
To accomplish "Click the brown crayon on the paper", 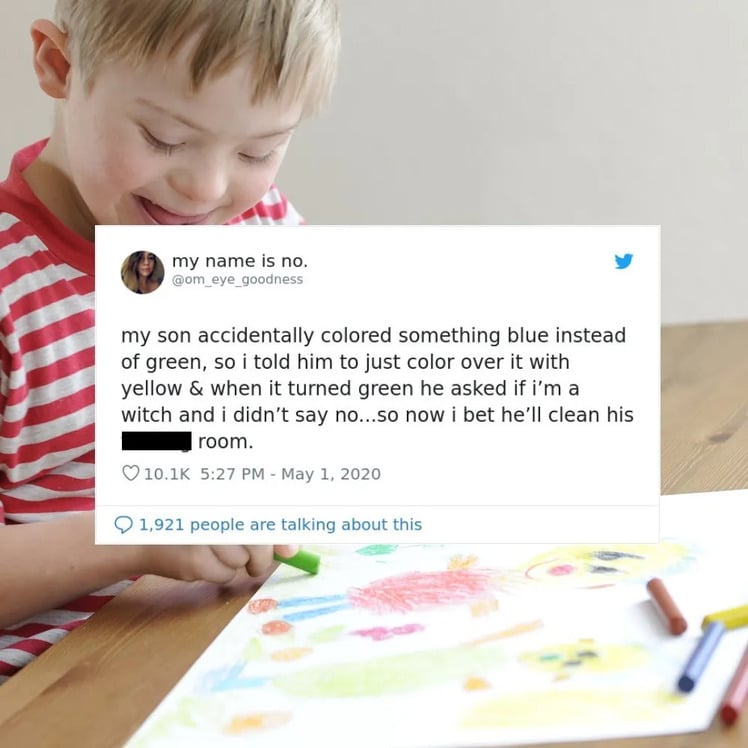I will 666,606.
